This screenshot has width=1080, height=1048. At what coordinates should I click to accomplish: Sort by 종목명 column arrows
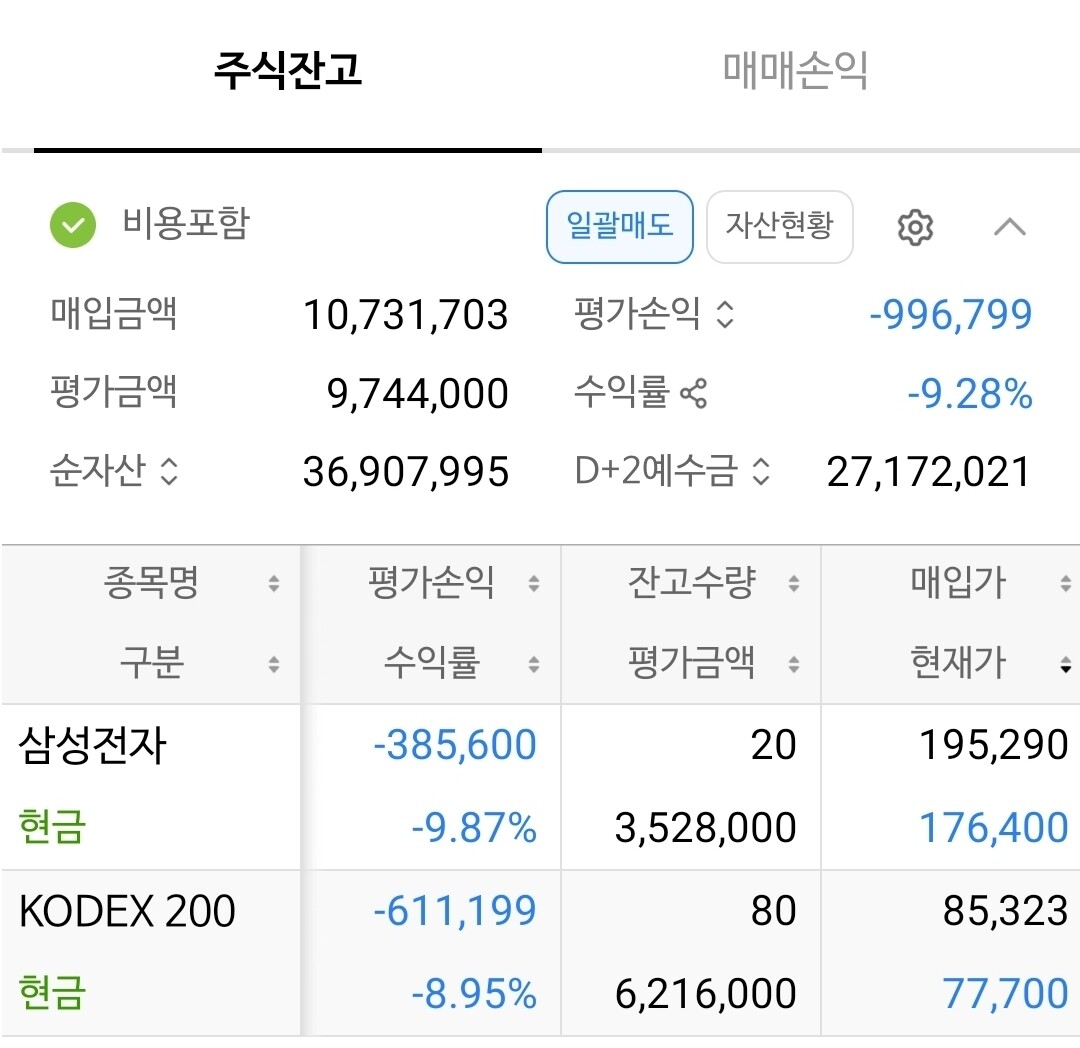pos(274,584)
